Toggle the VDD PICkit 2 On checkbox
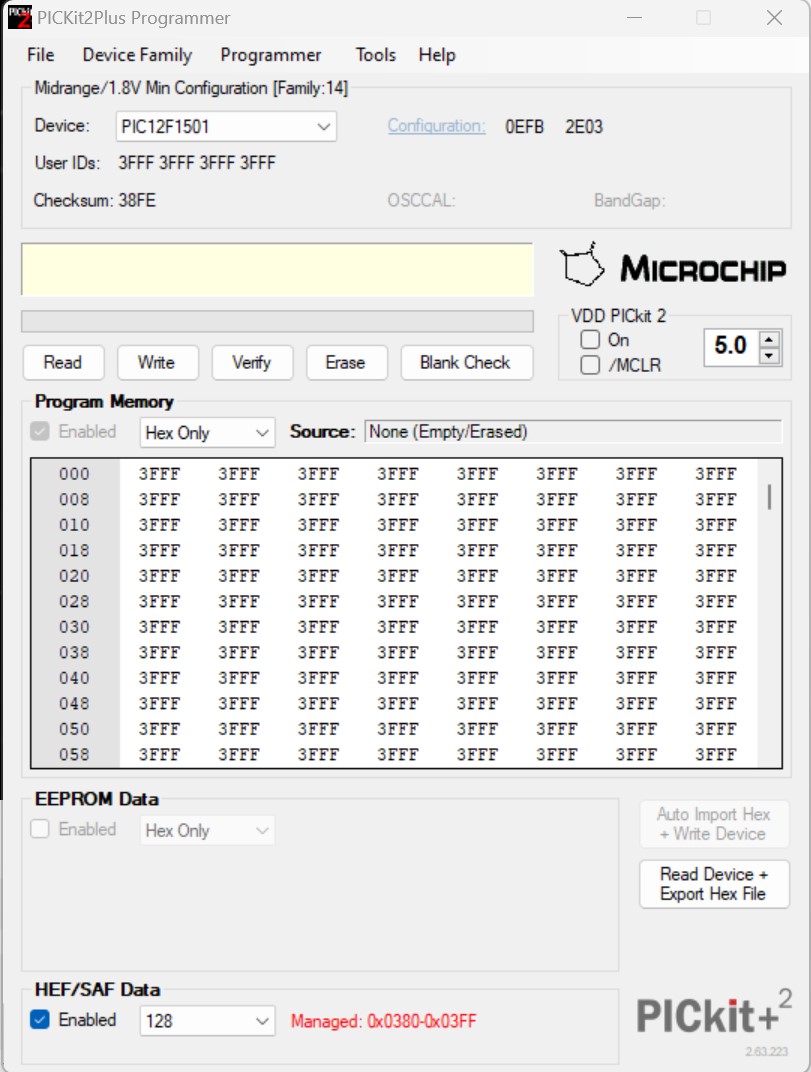Image resolution: width=811 pixels, height=1072 pixels. (x=590, y=340)
